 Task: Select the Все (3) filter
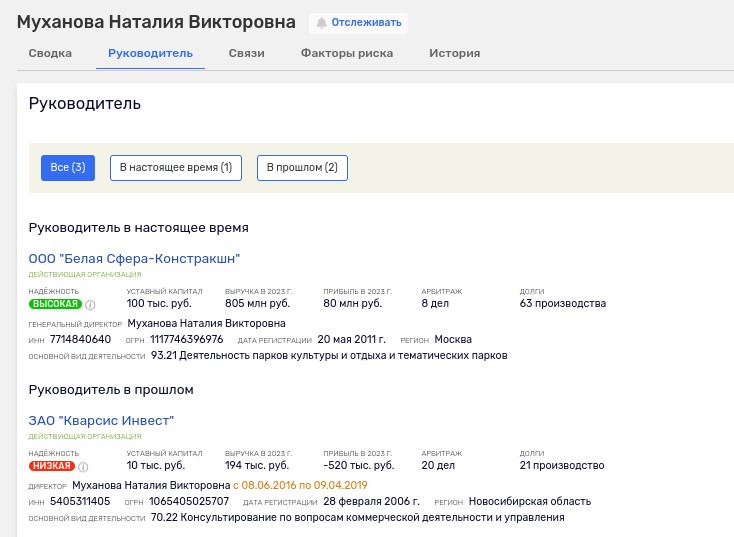[68, 168]
